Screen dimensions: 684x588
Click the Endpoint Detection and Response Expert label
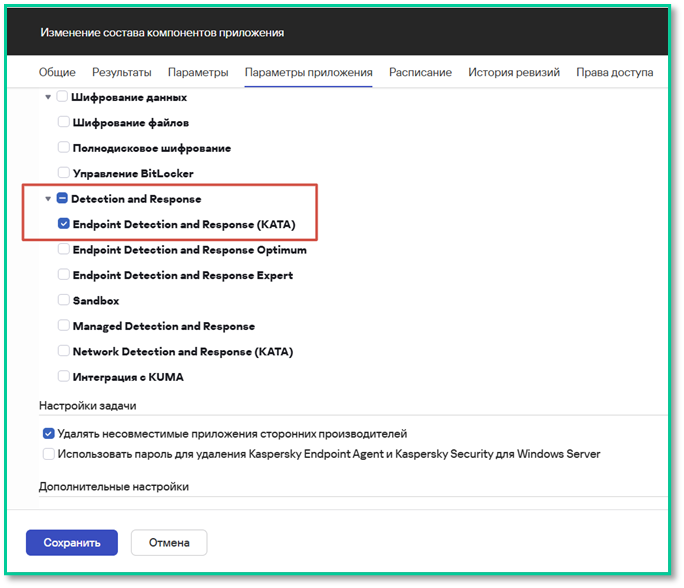(183, 275)
